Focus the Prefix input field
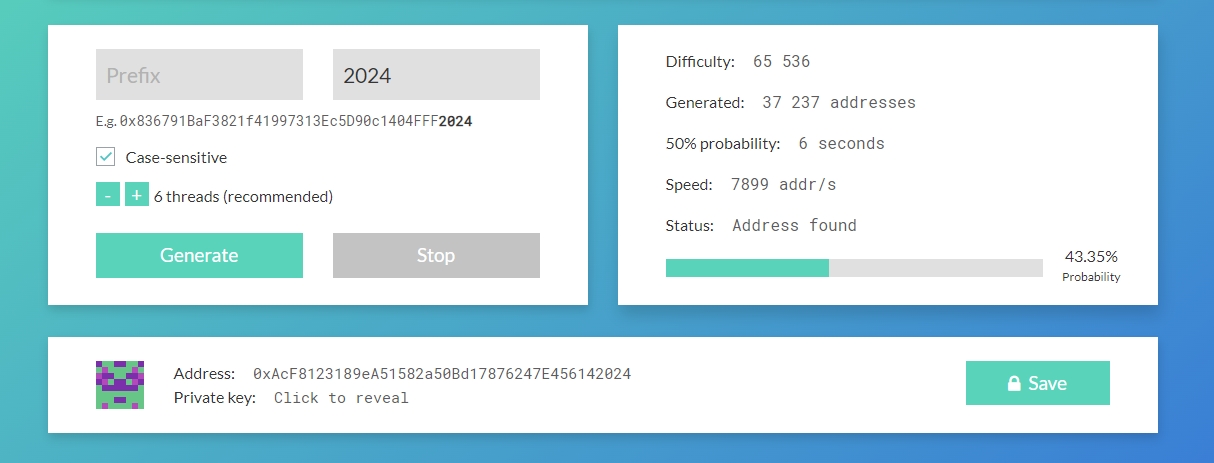This screenshot has width=1214, height=463. [199, 75]
